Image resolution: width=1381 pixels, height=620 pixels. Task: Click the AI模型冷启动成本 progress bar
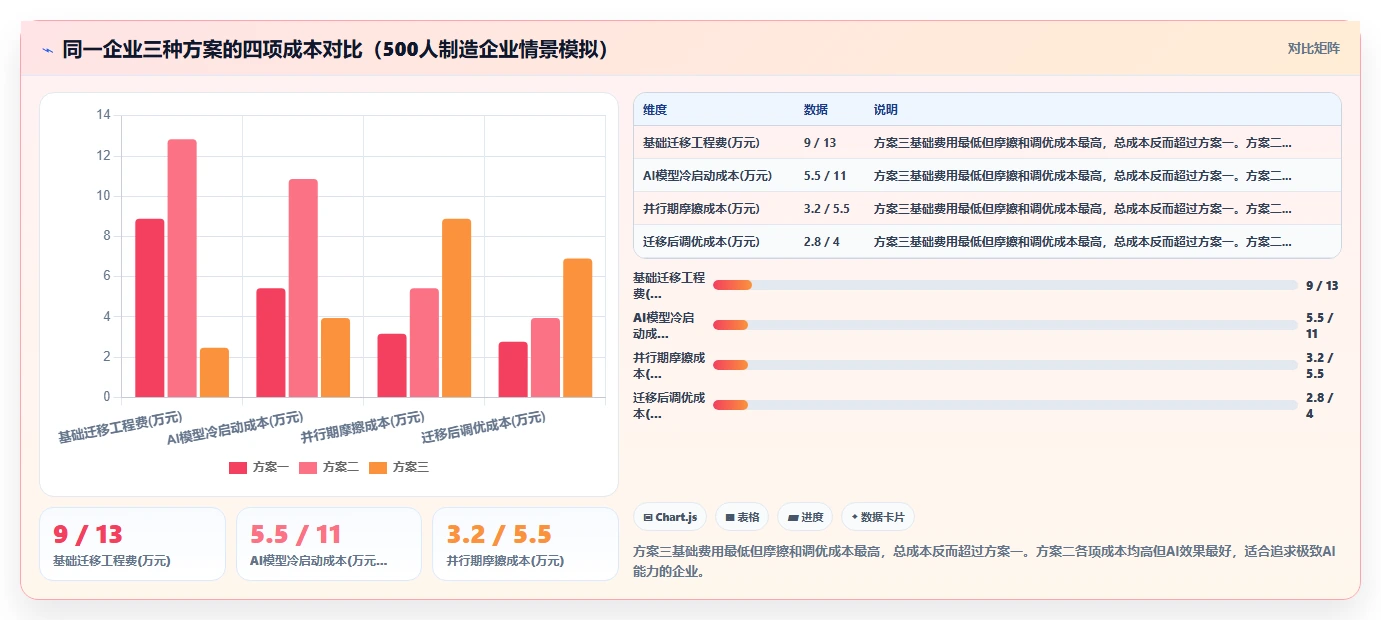click(1005, 325)
